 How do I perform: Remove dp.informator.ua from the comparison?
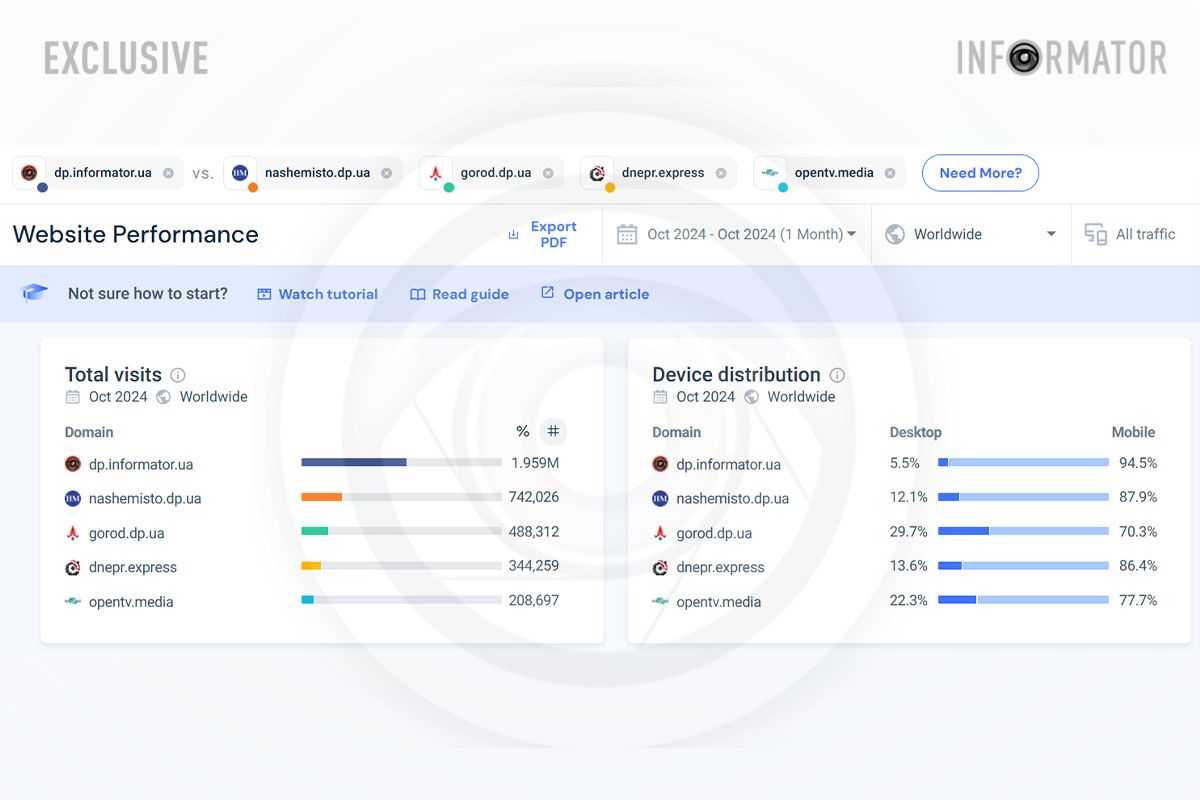click(168, 173)
